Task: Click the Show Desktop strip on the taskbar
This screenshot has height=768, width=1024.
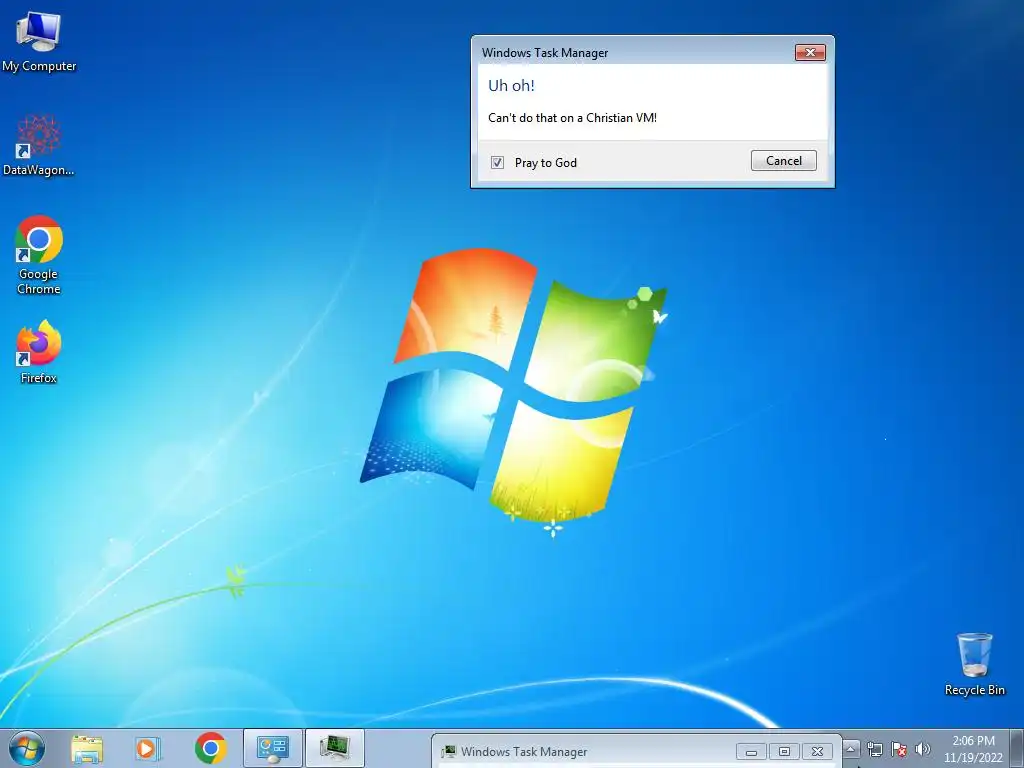Action: [1017, 749]
